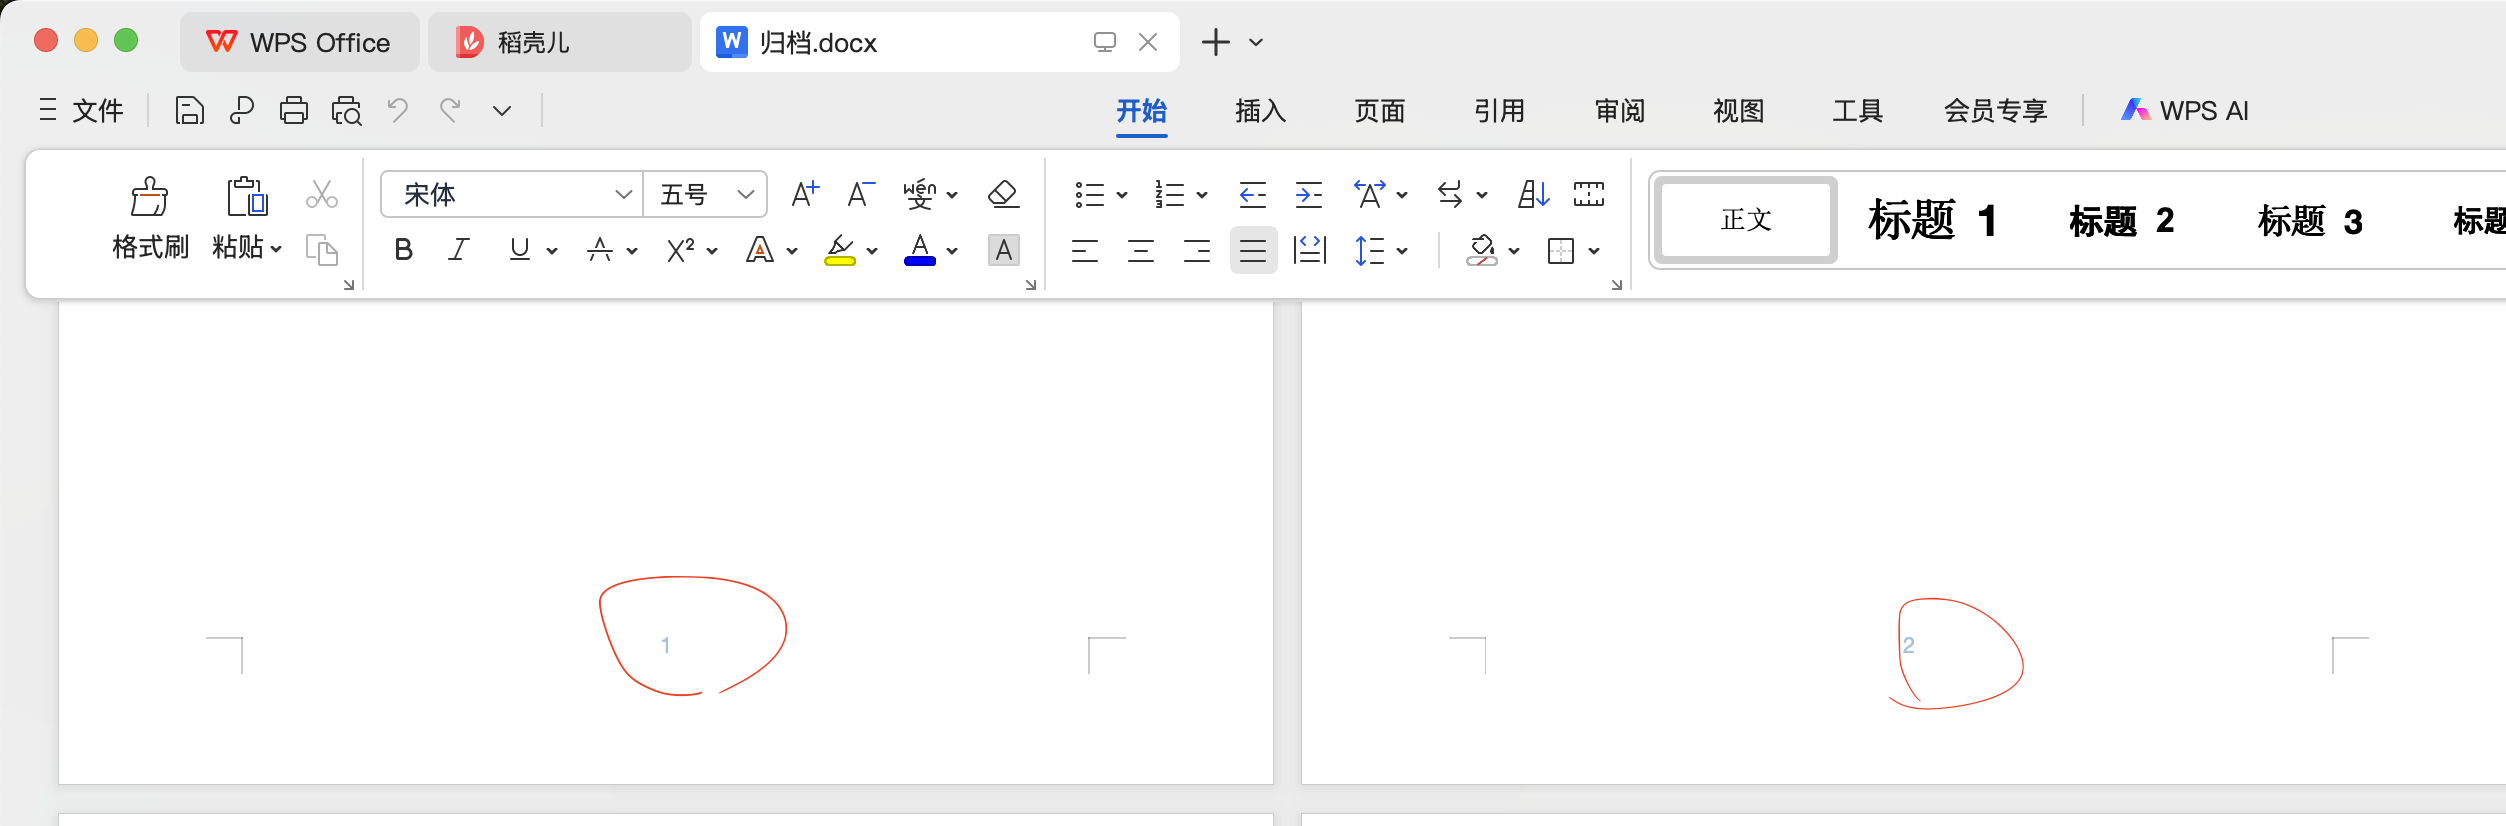Increase font size with A+ icon
The width and height of the screenshot is (2506, 826).
[x=805, y=194]
